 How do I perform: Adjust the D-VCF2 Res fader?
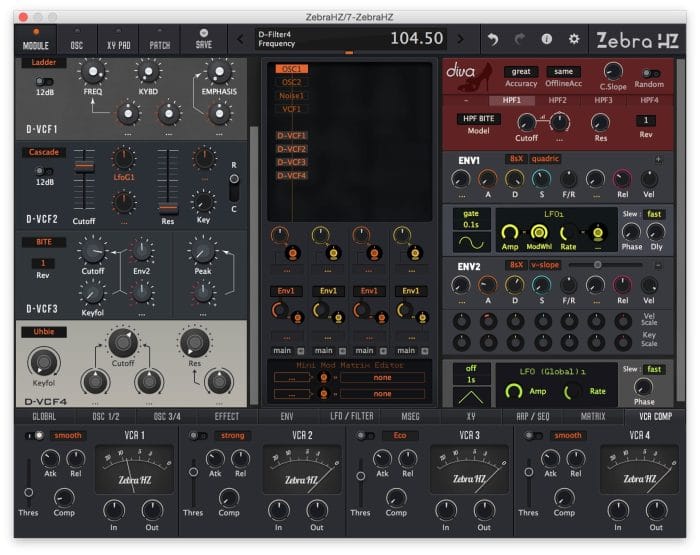coord(168,208)
